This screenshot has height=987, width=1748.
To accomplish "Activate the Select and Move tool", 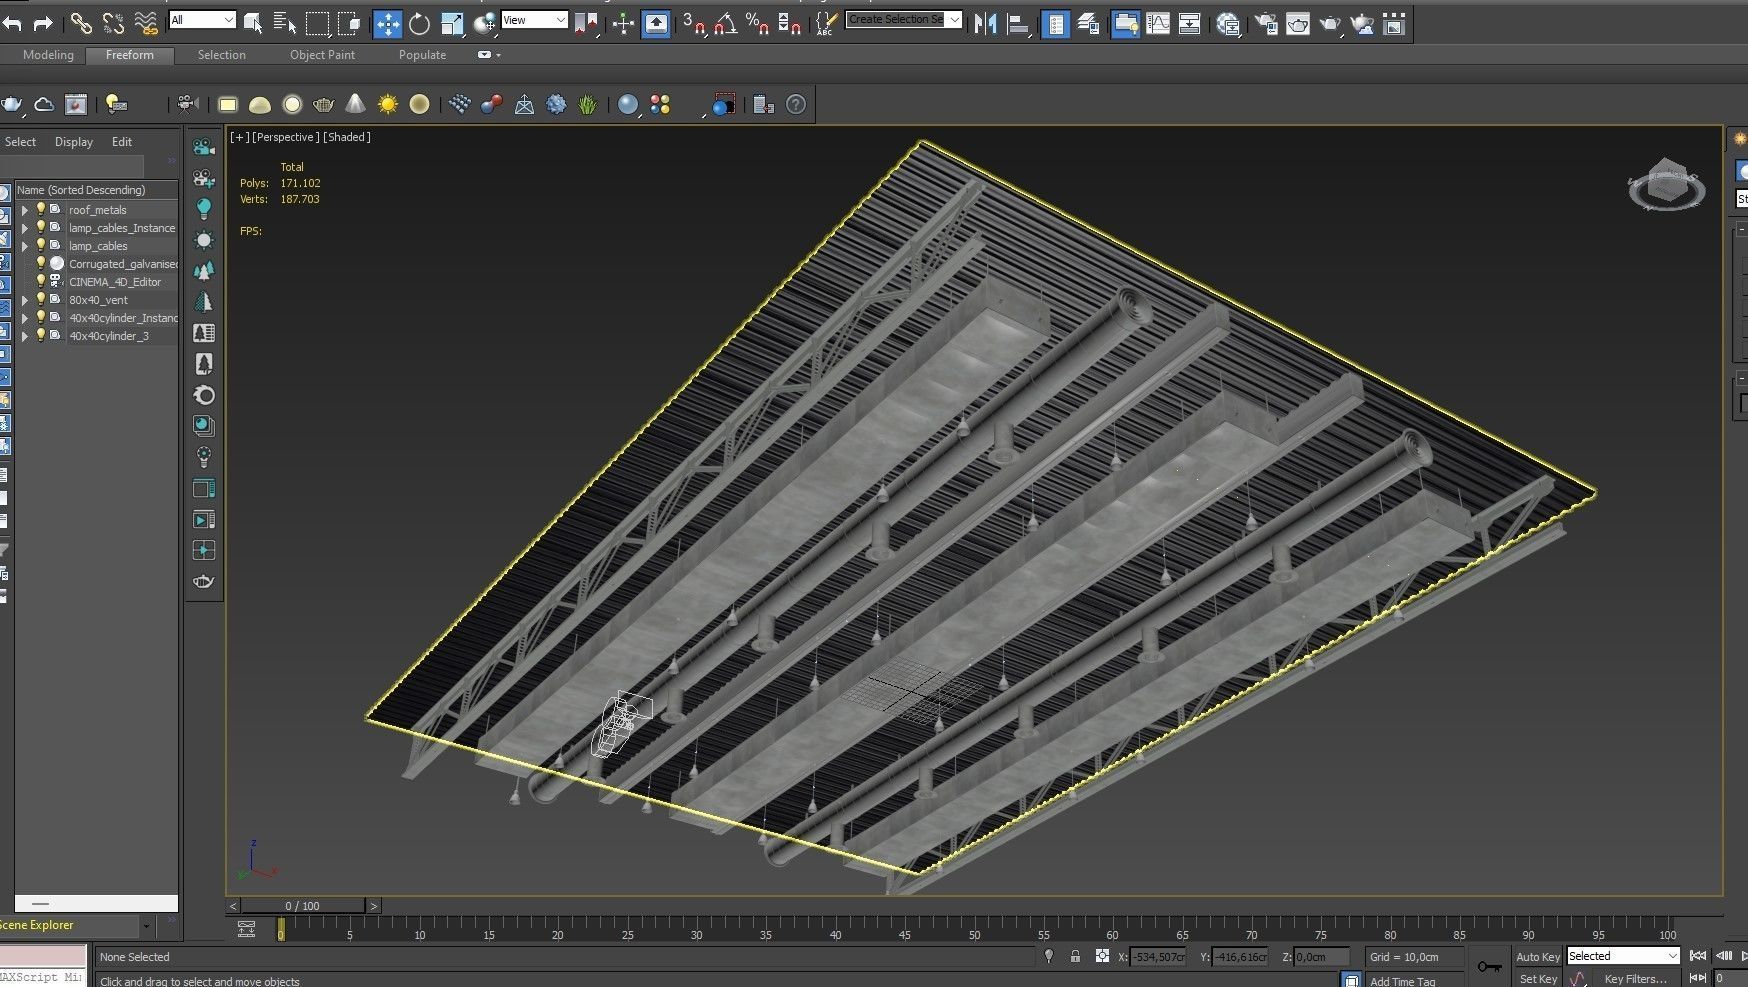I will click(387, 23).
